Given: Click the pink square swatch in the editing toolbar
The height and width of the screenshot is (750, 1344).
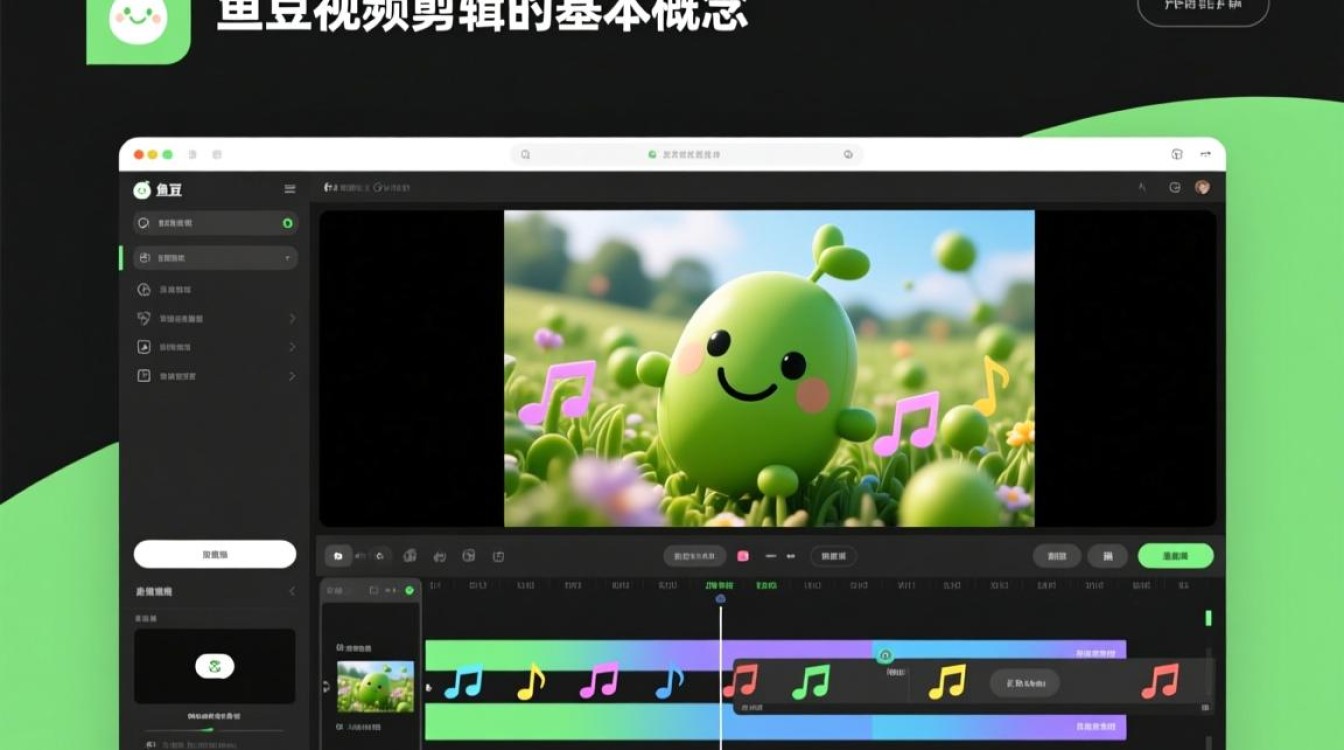Looking at the screenshot, I should click(743, 556).
